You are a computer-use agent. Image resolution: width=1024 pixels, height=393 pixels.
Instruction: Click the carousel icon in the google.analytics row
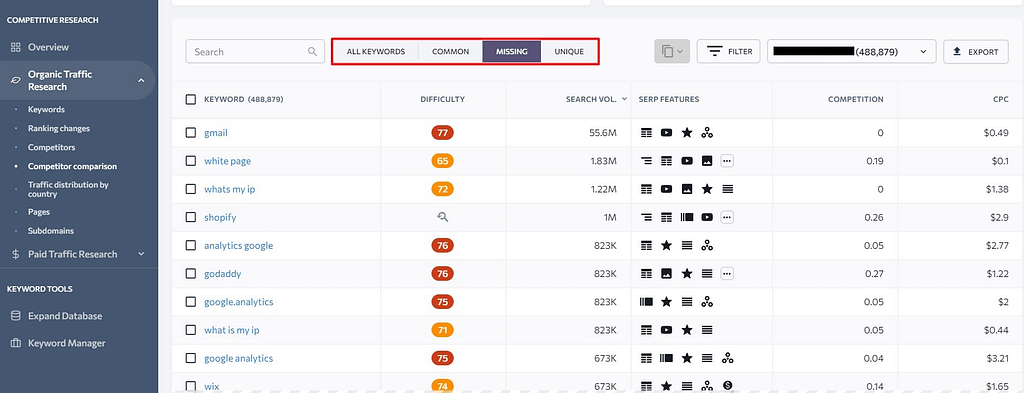point(646,302)
